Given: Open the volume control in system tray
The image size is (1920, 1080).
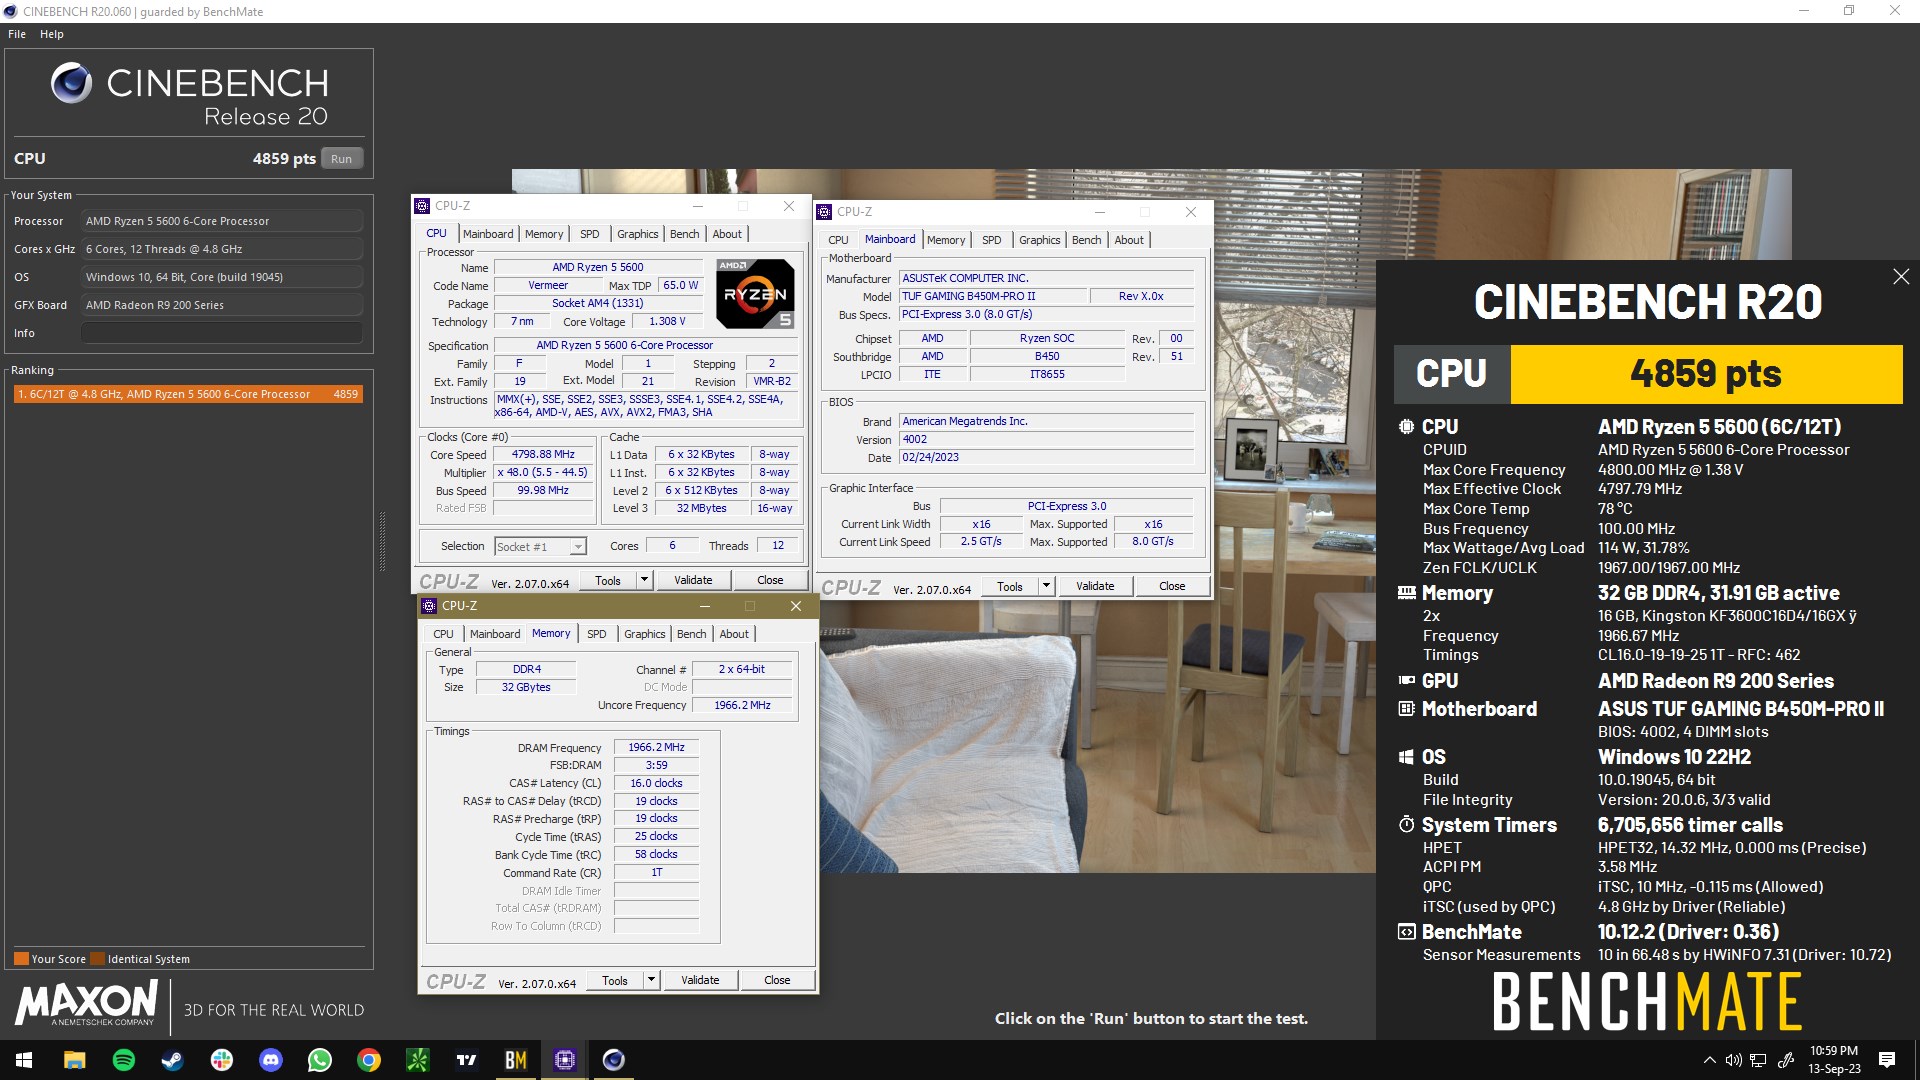Looking at the screenshot, I should pos(1734,1060).
